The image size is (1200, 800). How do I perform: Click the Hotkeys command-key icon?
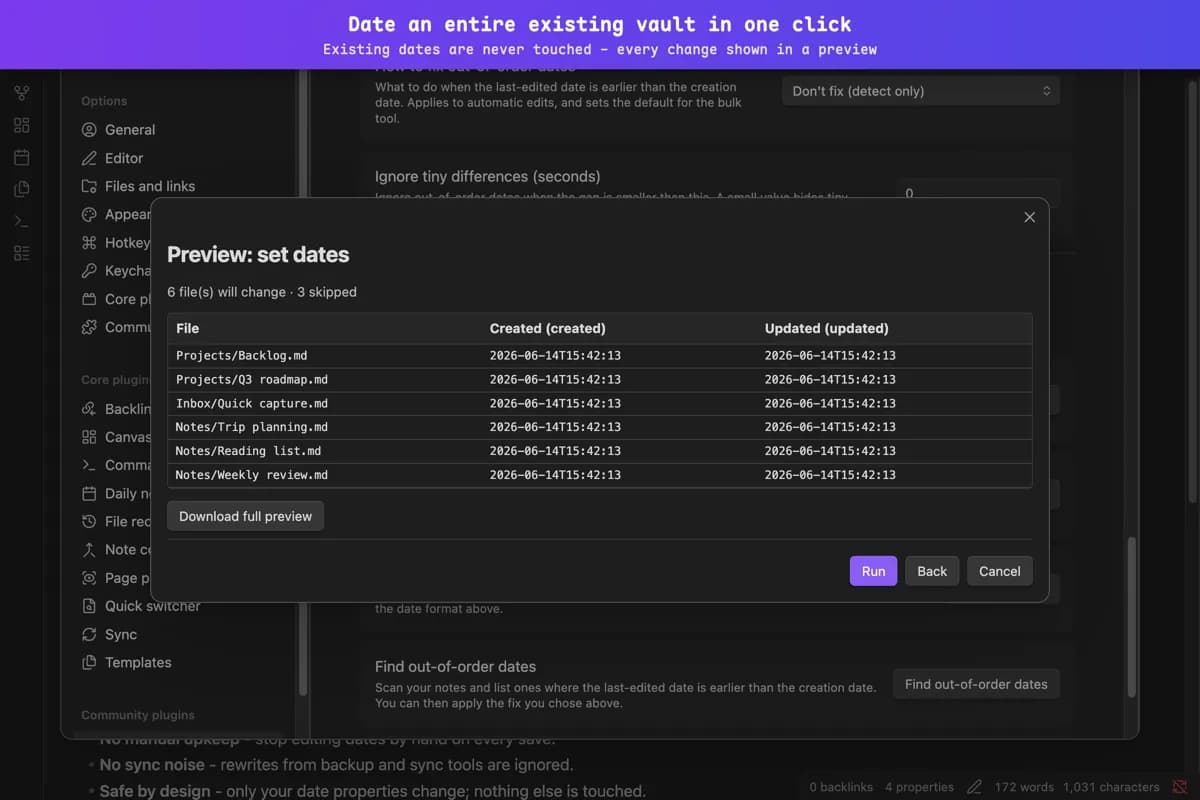(89, 242)
